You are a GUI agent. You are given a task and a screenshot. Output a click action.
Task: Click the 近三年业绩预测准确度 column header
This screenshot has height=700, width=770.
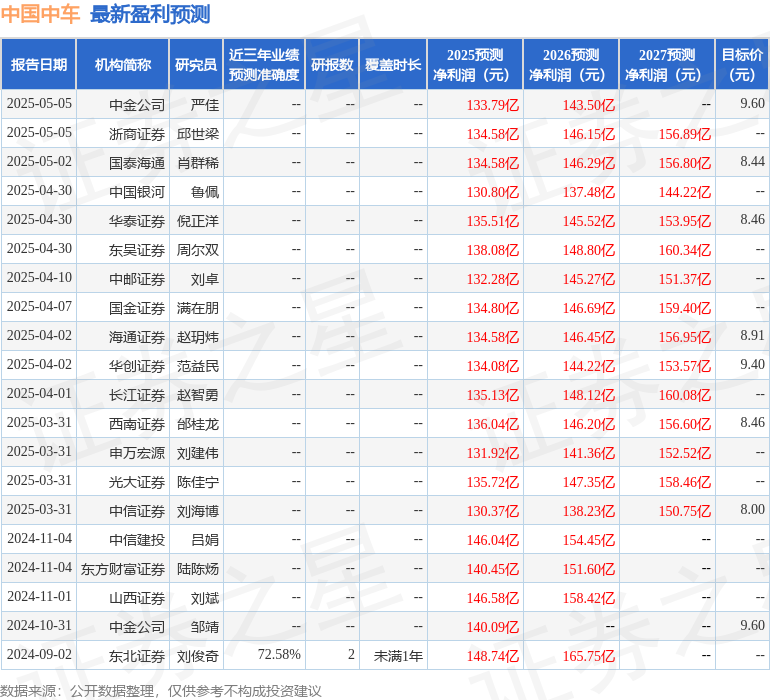coord(264,64)
